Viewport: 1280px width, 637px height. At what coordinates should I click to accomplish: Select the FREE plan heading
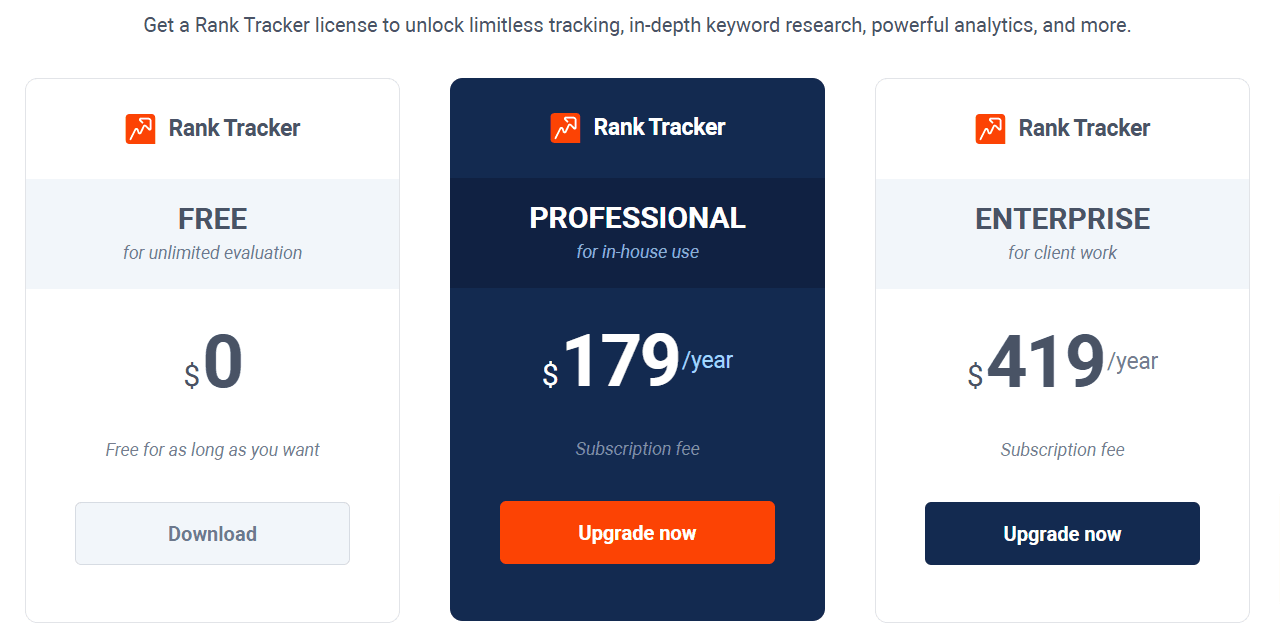pos(212,219)
